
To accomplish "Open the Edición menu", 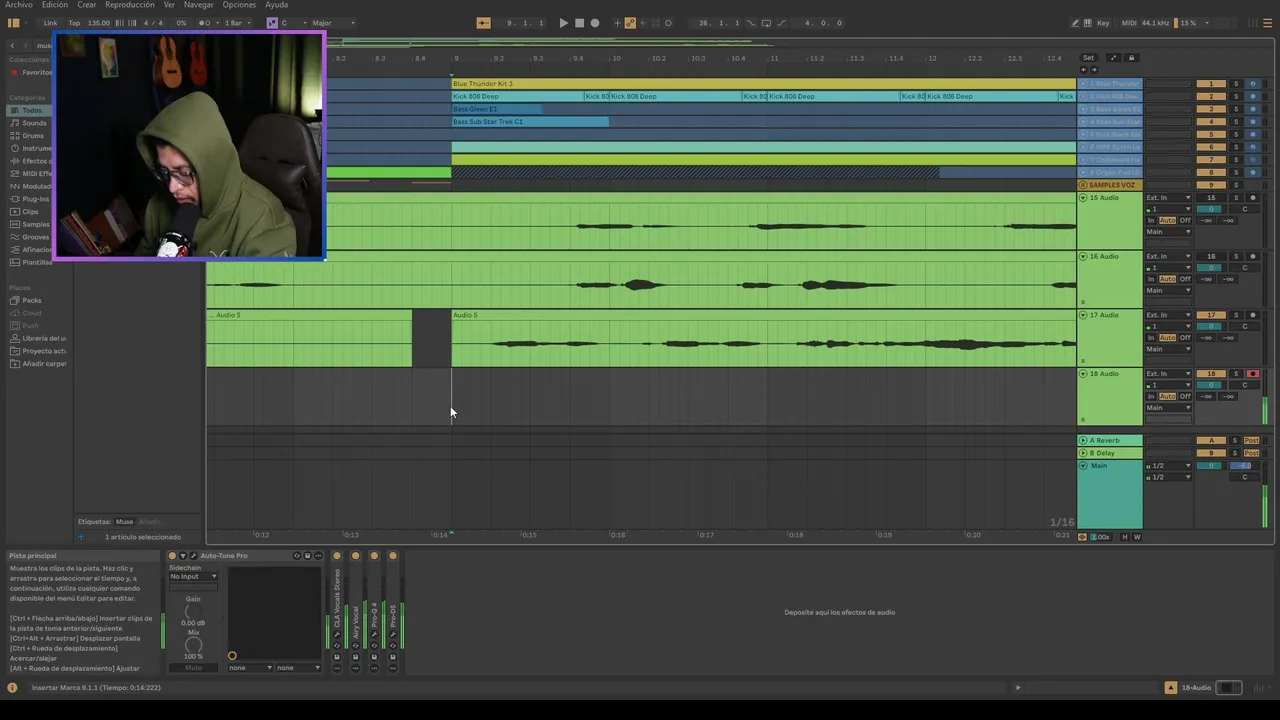I will tap(55, 5).
